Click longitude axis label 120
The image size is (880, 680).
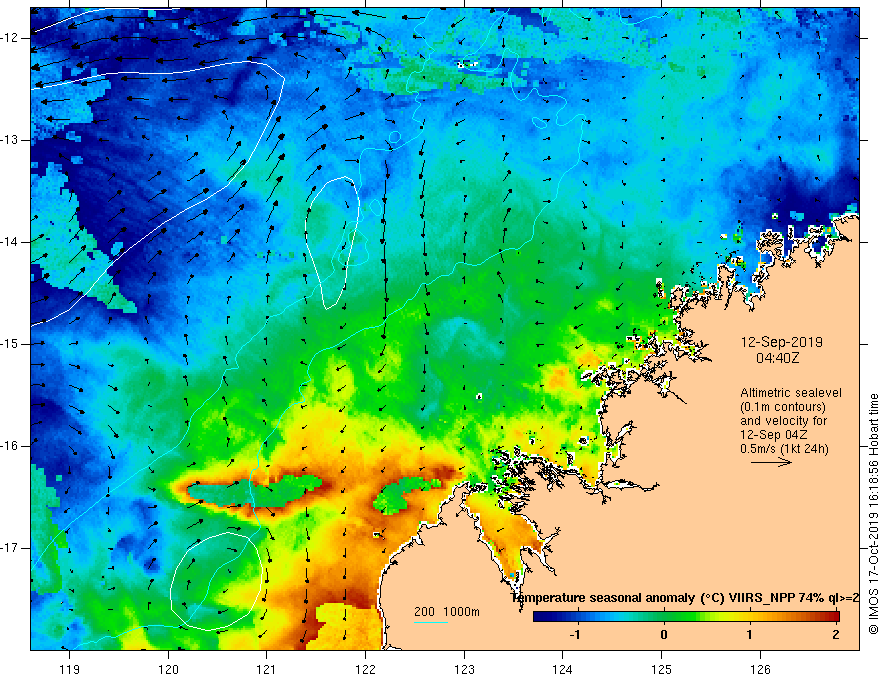click(168, 669)
